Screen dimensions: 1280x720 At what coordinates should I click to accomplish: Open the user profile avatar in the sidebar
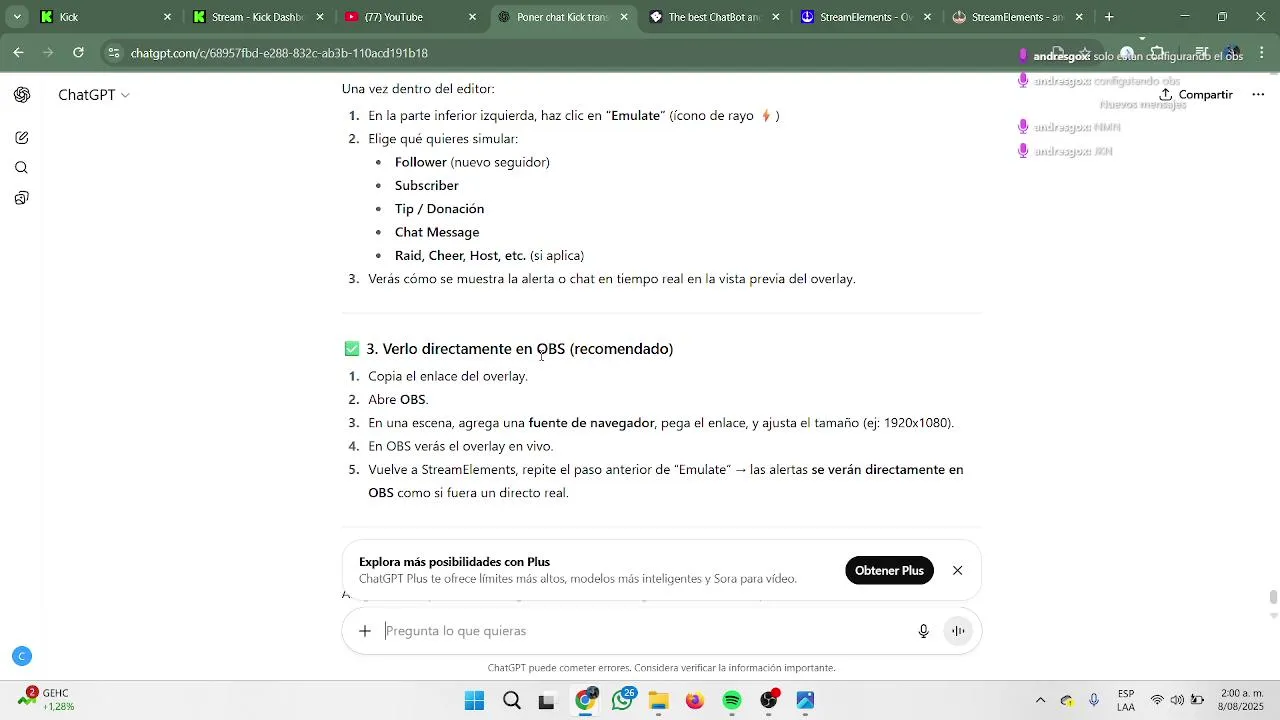[22, 656]
